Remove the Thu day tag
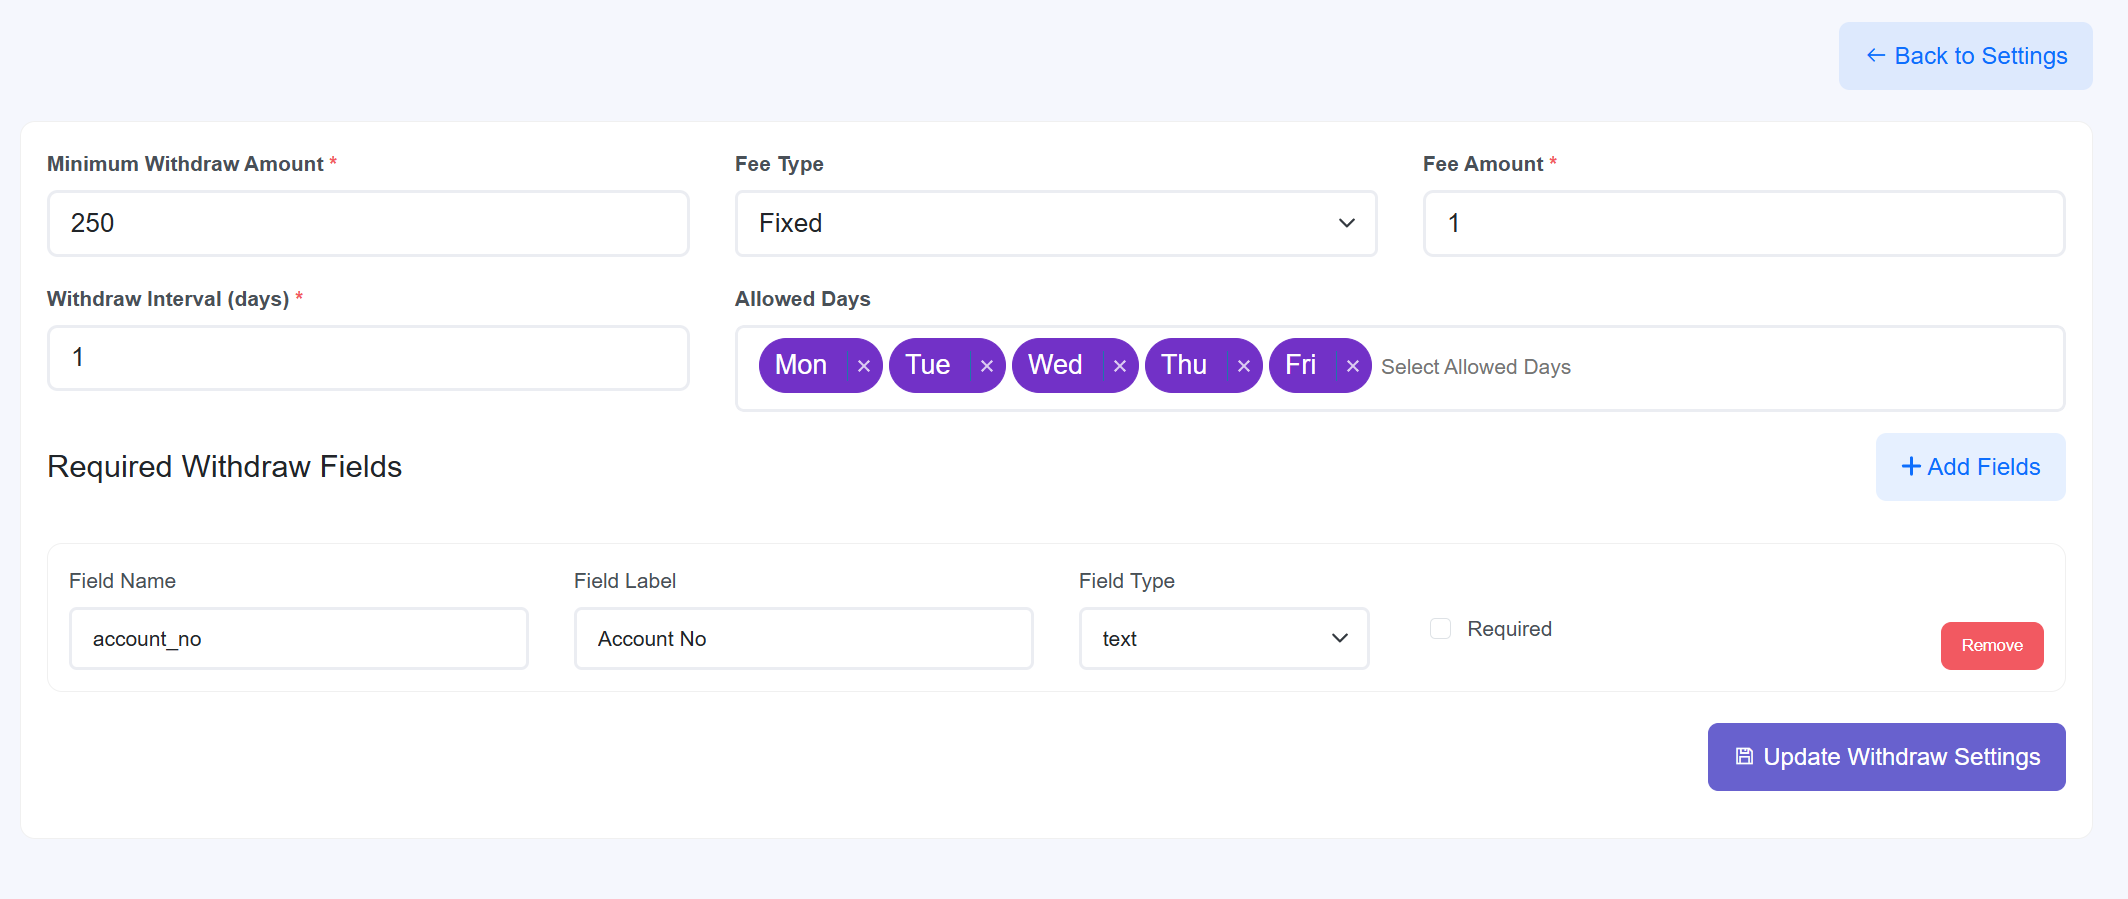This screenshot has height=899, width=2128. 1244,366
